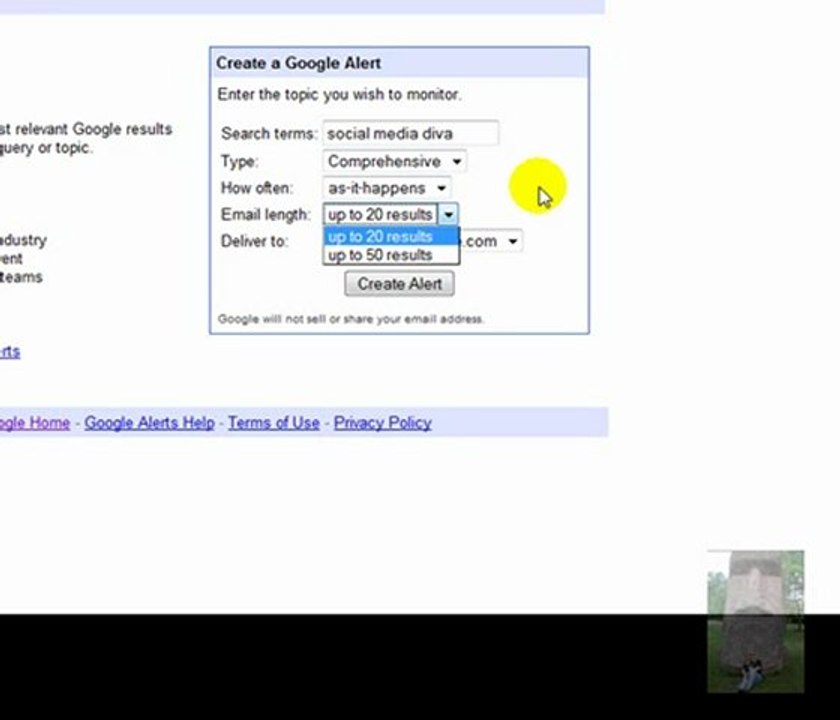Click the 'Search terms:' label
The image size is (840, 720).
click(269, 133)
